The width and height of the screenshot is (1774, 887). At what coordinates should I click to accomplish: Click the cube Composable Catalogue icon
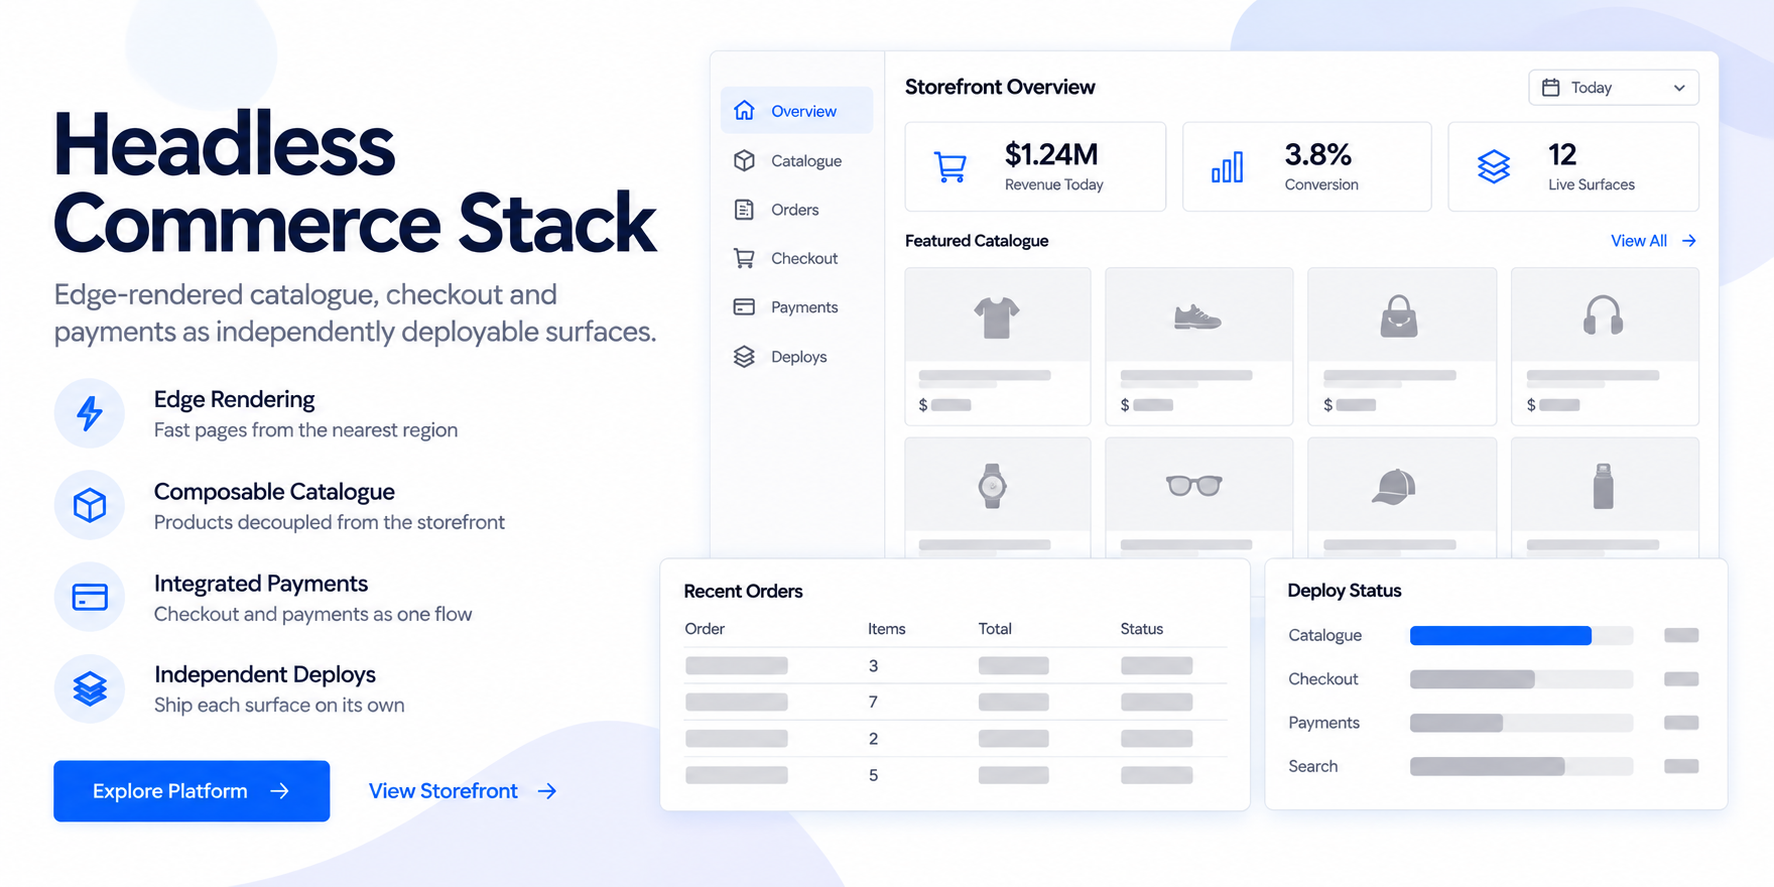(x=90, y=505)
